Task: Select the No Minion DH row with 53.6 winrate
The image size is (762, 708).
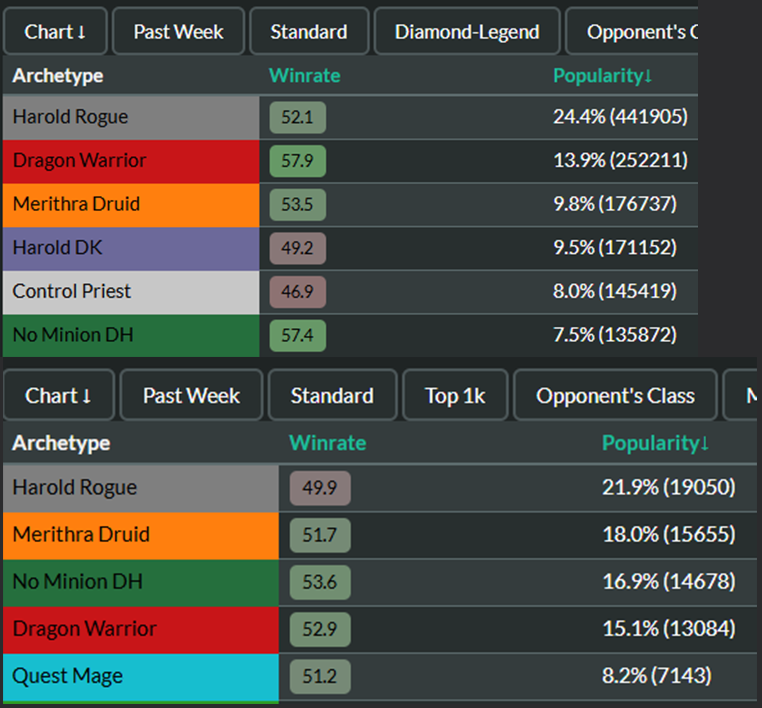Action: [380, 582]
